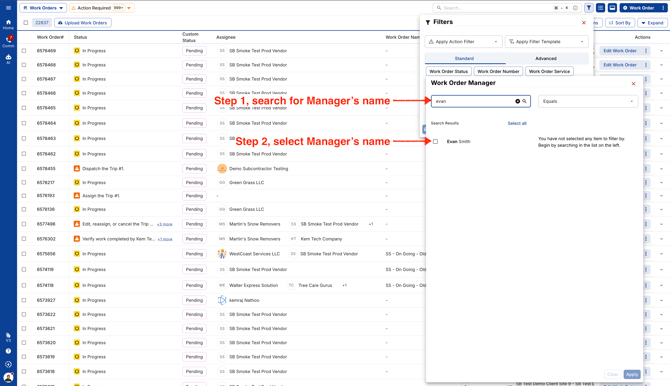Select checkbox for work order 6574119
The height and width of the screenshot is (386, 670).
[x=24, y=270]
